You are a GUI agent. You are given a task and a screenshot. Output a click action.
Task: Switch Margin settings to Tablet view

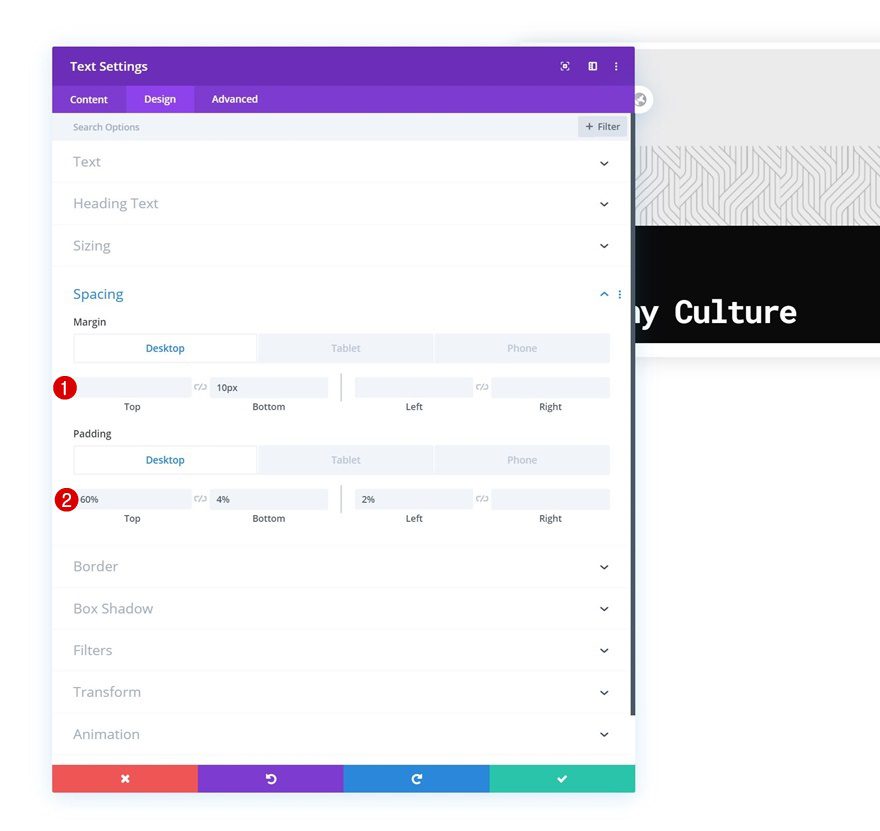(345, 348)
